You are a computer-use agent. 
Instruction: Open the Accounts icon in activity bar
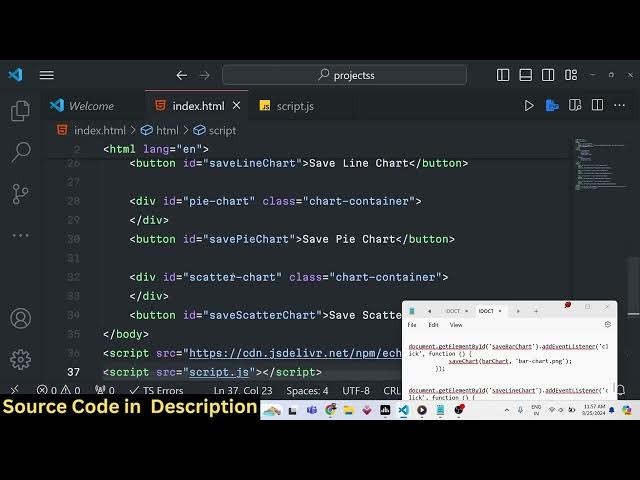click(20, 319)
